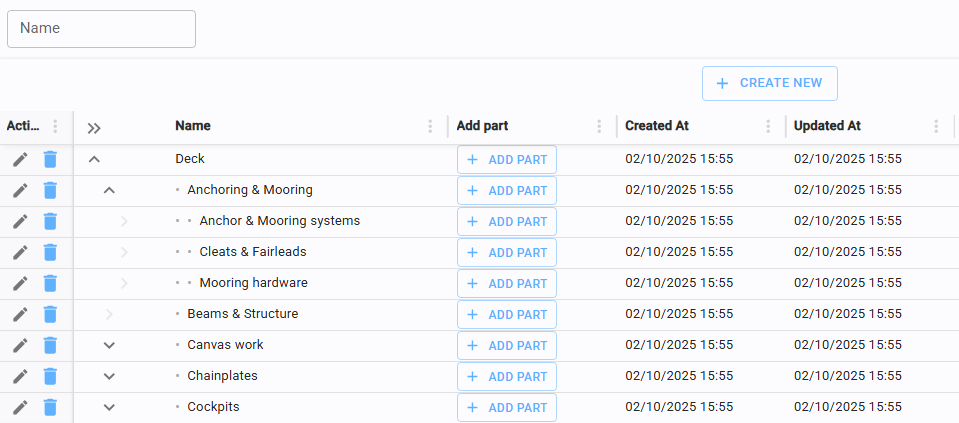Screen dimensions: 959x423
Task: Open the Add part column menu
Action: 599,126
